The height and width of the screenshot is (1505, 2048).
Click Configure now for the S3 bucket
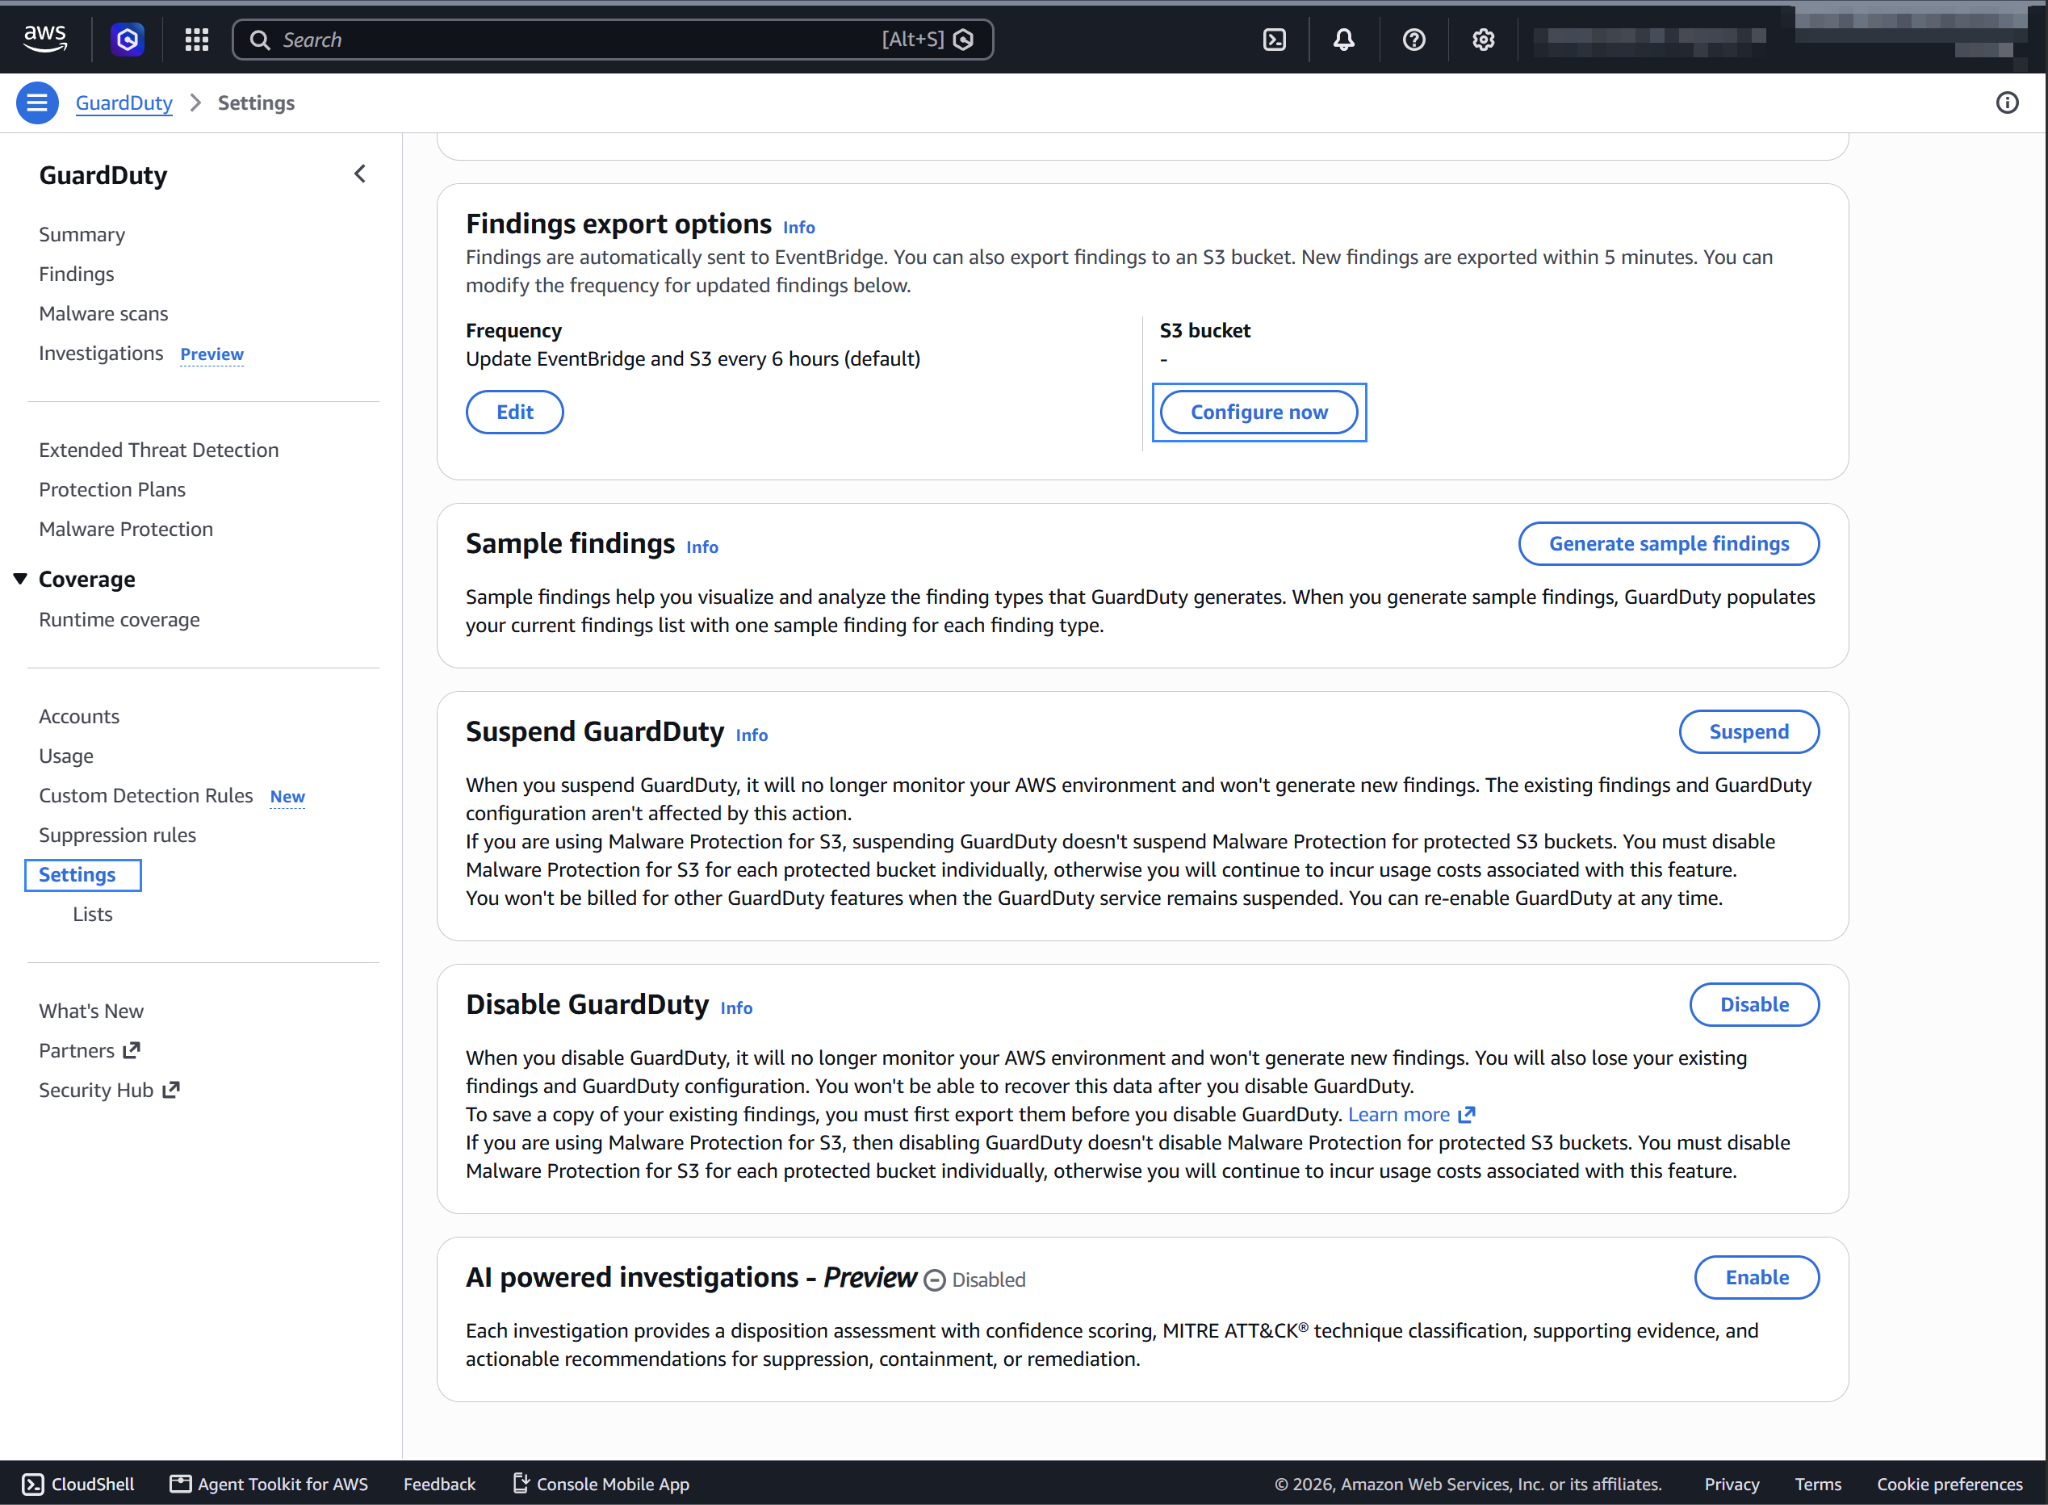pyautogui.click(x=1259, y=412)
